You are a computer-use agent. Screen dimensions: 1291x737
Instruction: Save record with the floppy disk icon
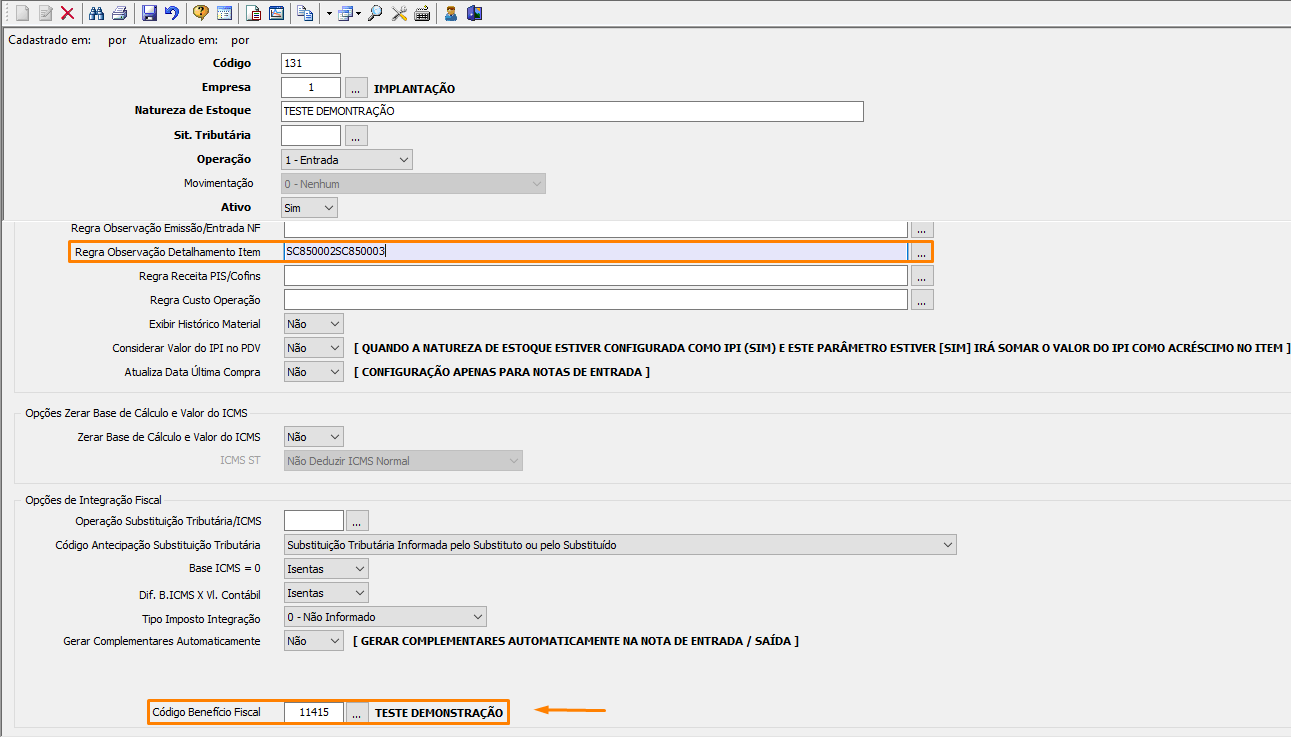point(149,13)
